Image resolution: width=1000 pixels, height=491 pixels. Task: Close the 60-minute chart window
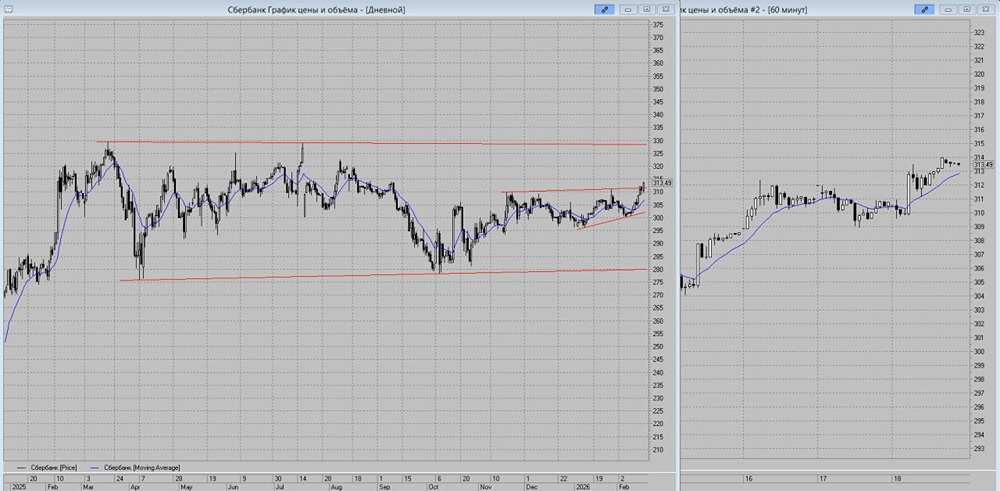pyautogui.click(x=987, y=9)
